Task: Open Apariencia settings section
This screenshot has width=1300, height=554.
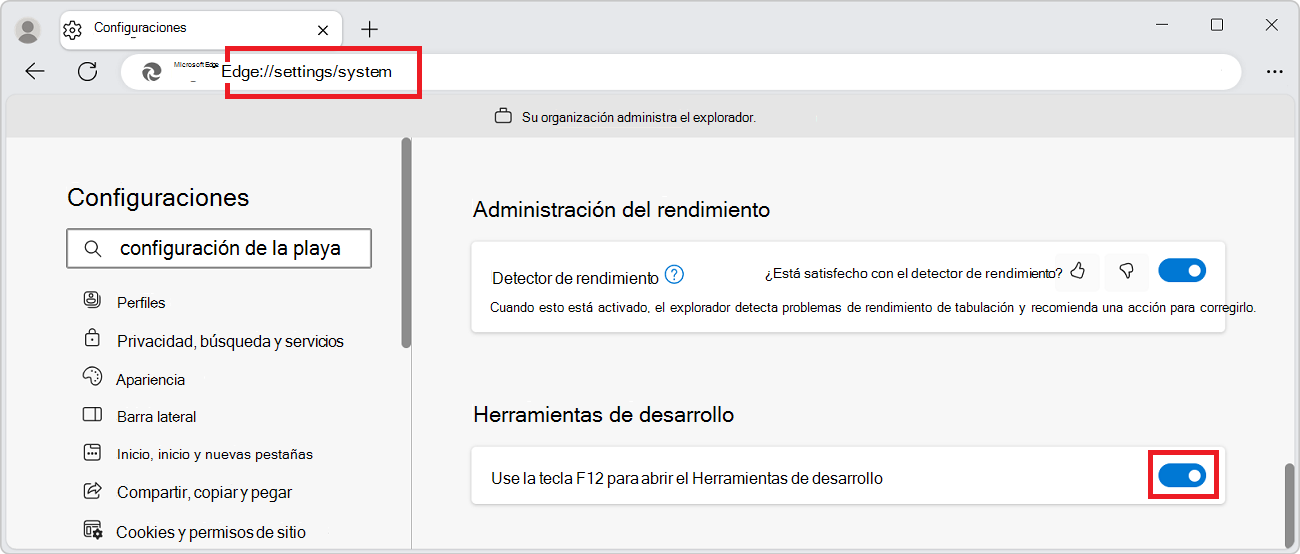Action: click(x=150, y=379)
